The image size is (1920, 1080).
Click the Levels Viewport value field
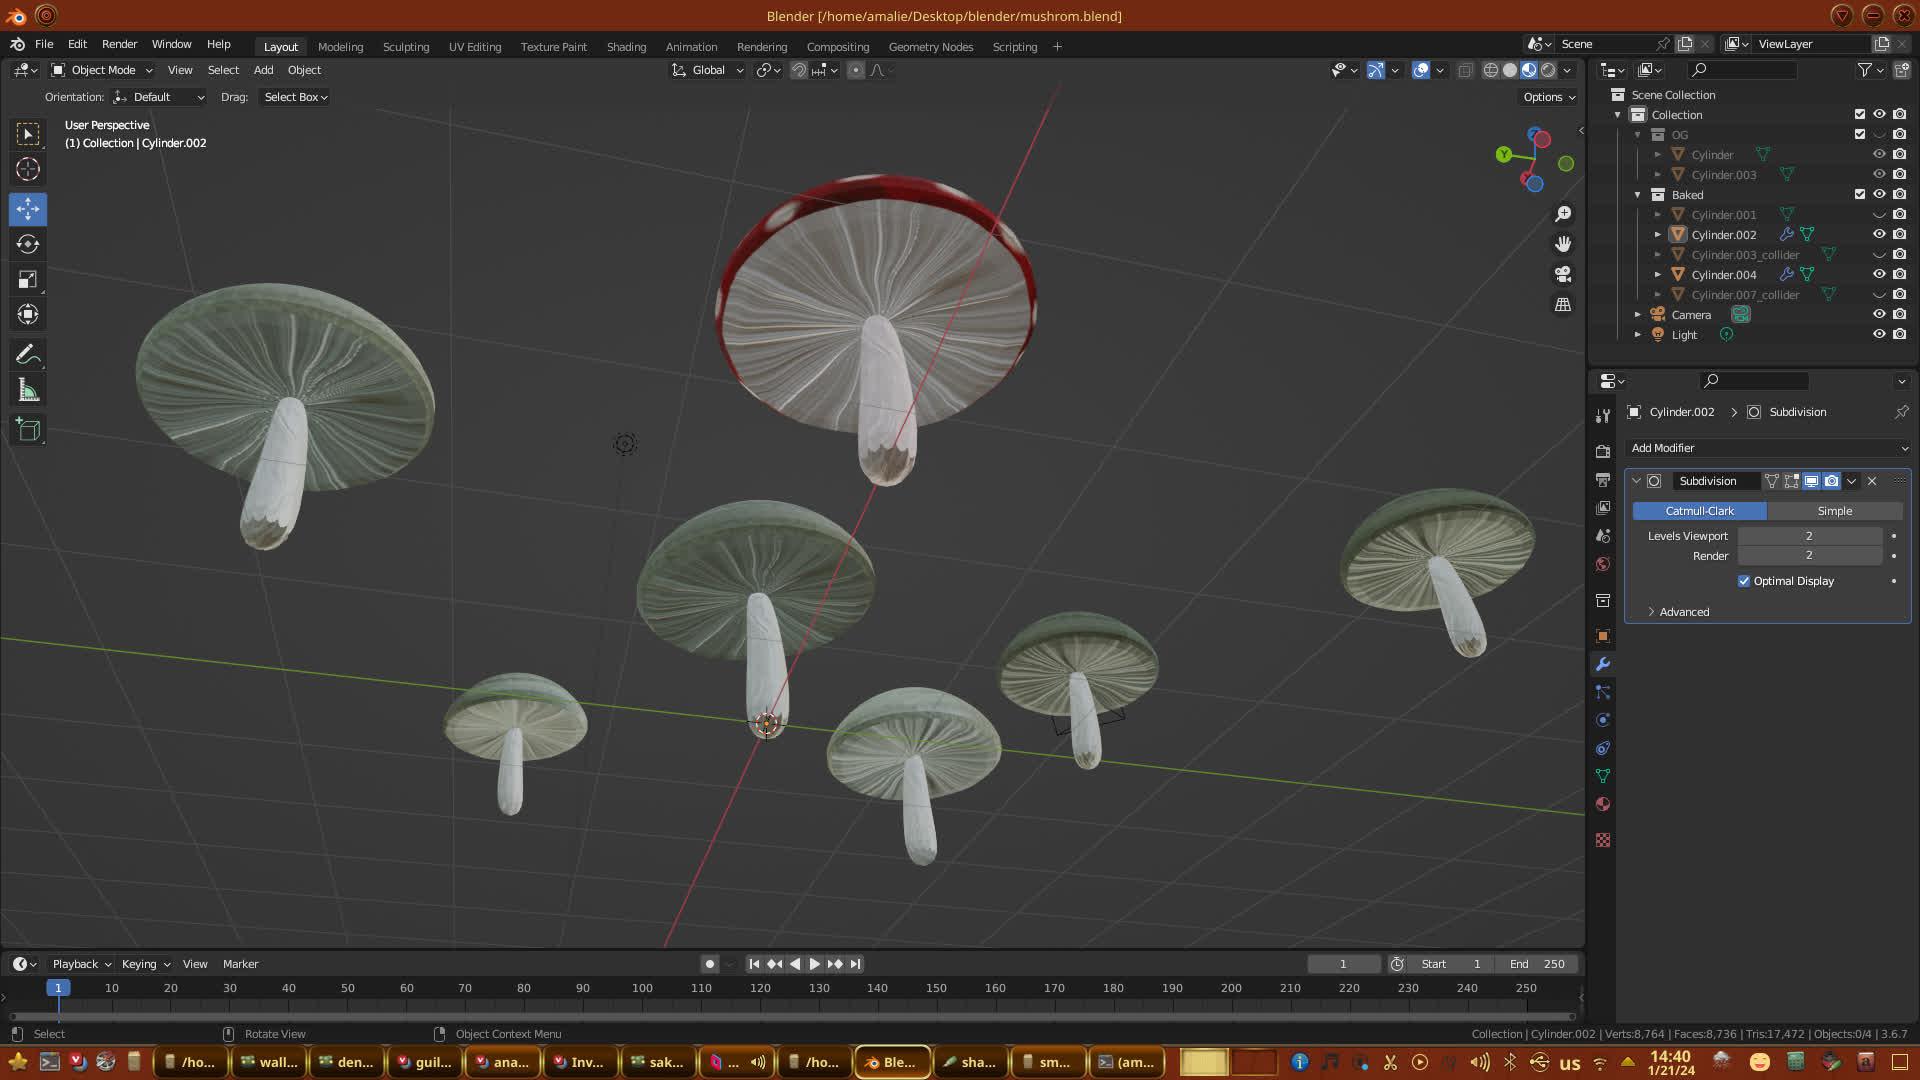(x=1809, y=536)
